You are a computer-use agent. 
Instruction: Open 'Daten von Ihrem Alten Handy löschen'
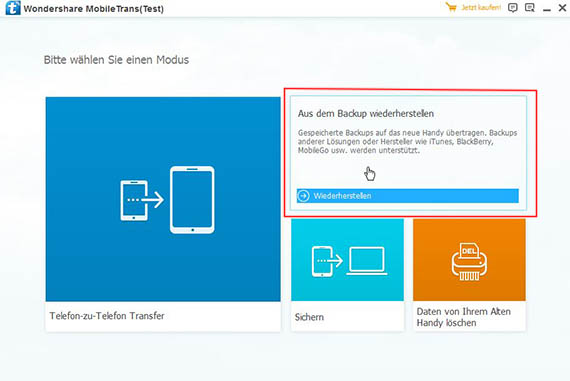[469, 274]
